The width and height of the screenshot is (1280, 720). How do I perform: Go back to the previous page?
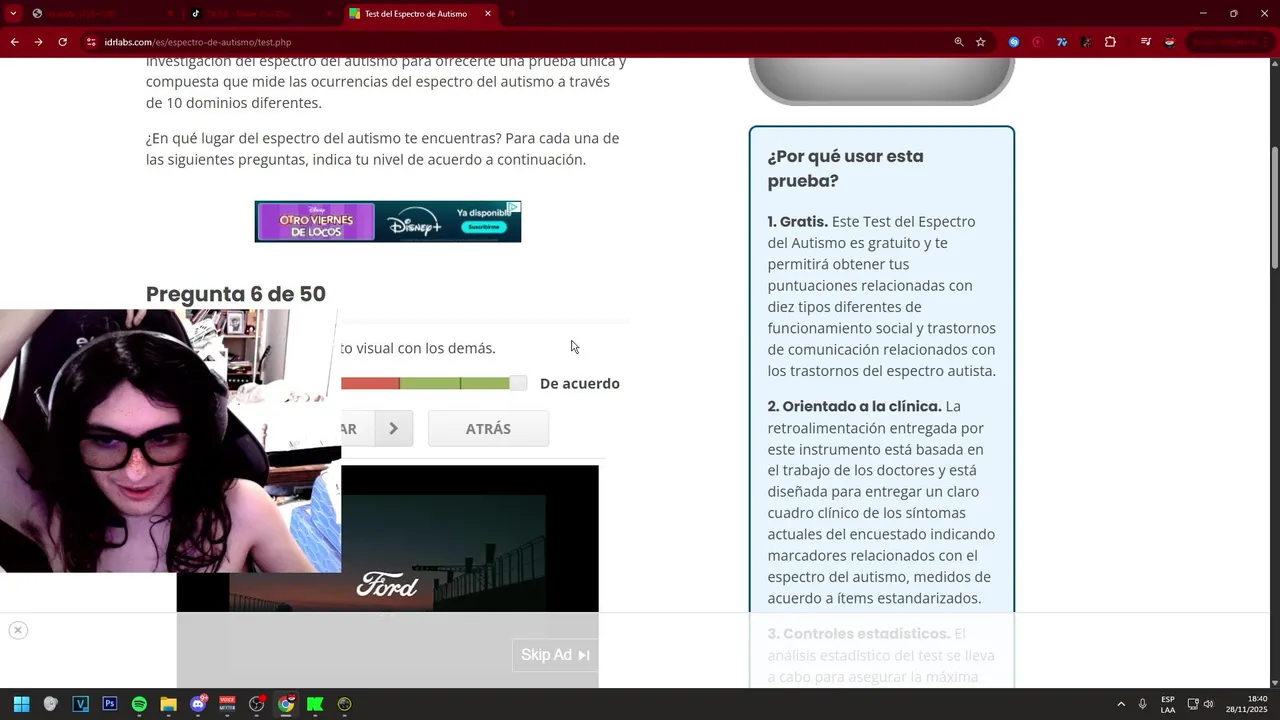click(14, 42)
